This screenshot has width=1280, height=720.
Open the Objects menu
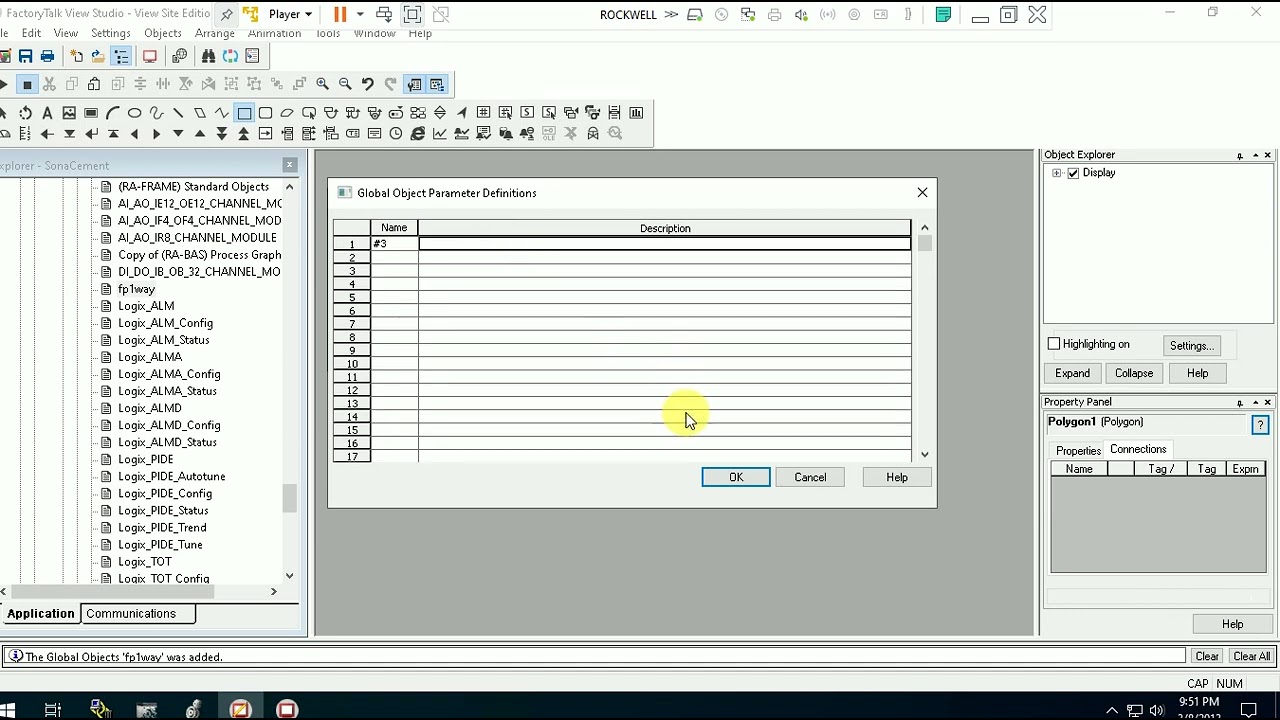162,33
